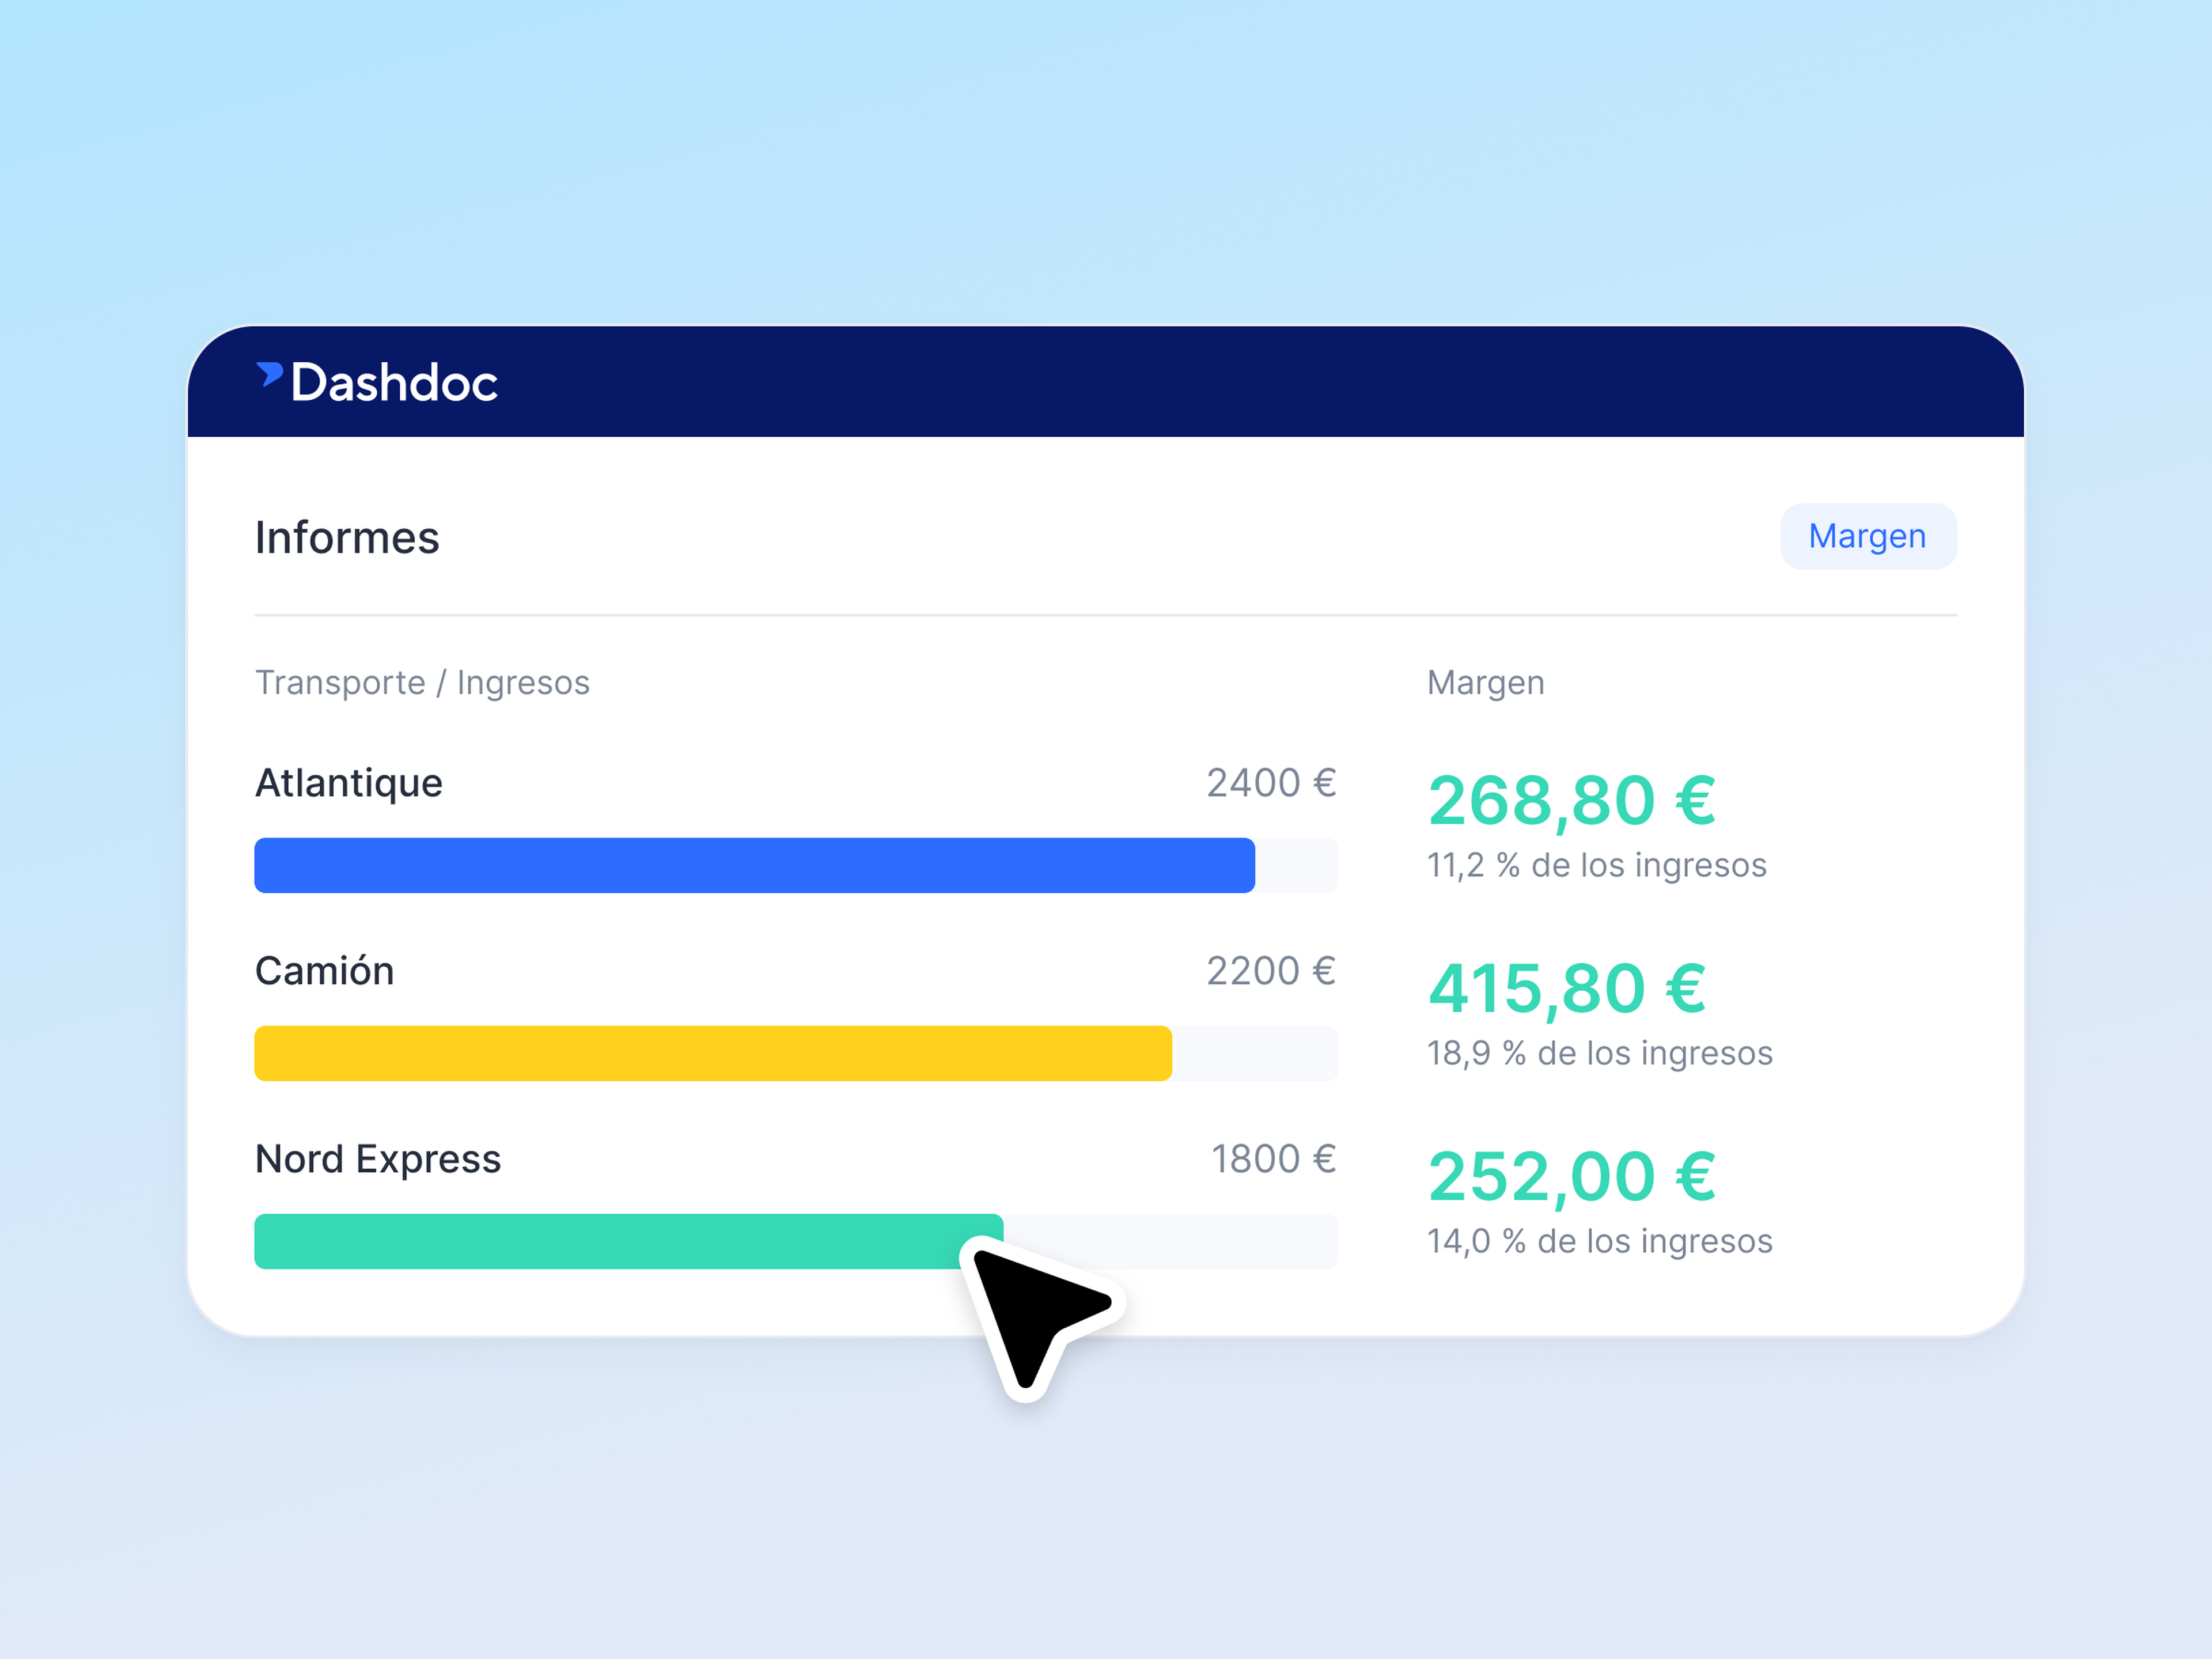Viewport: 2212px width, 1659px height.
Task: Click the 268,80 € margin amount
Action: [x=1572, y=801]
